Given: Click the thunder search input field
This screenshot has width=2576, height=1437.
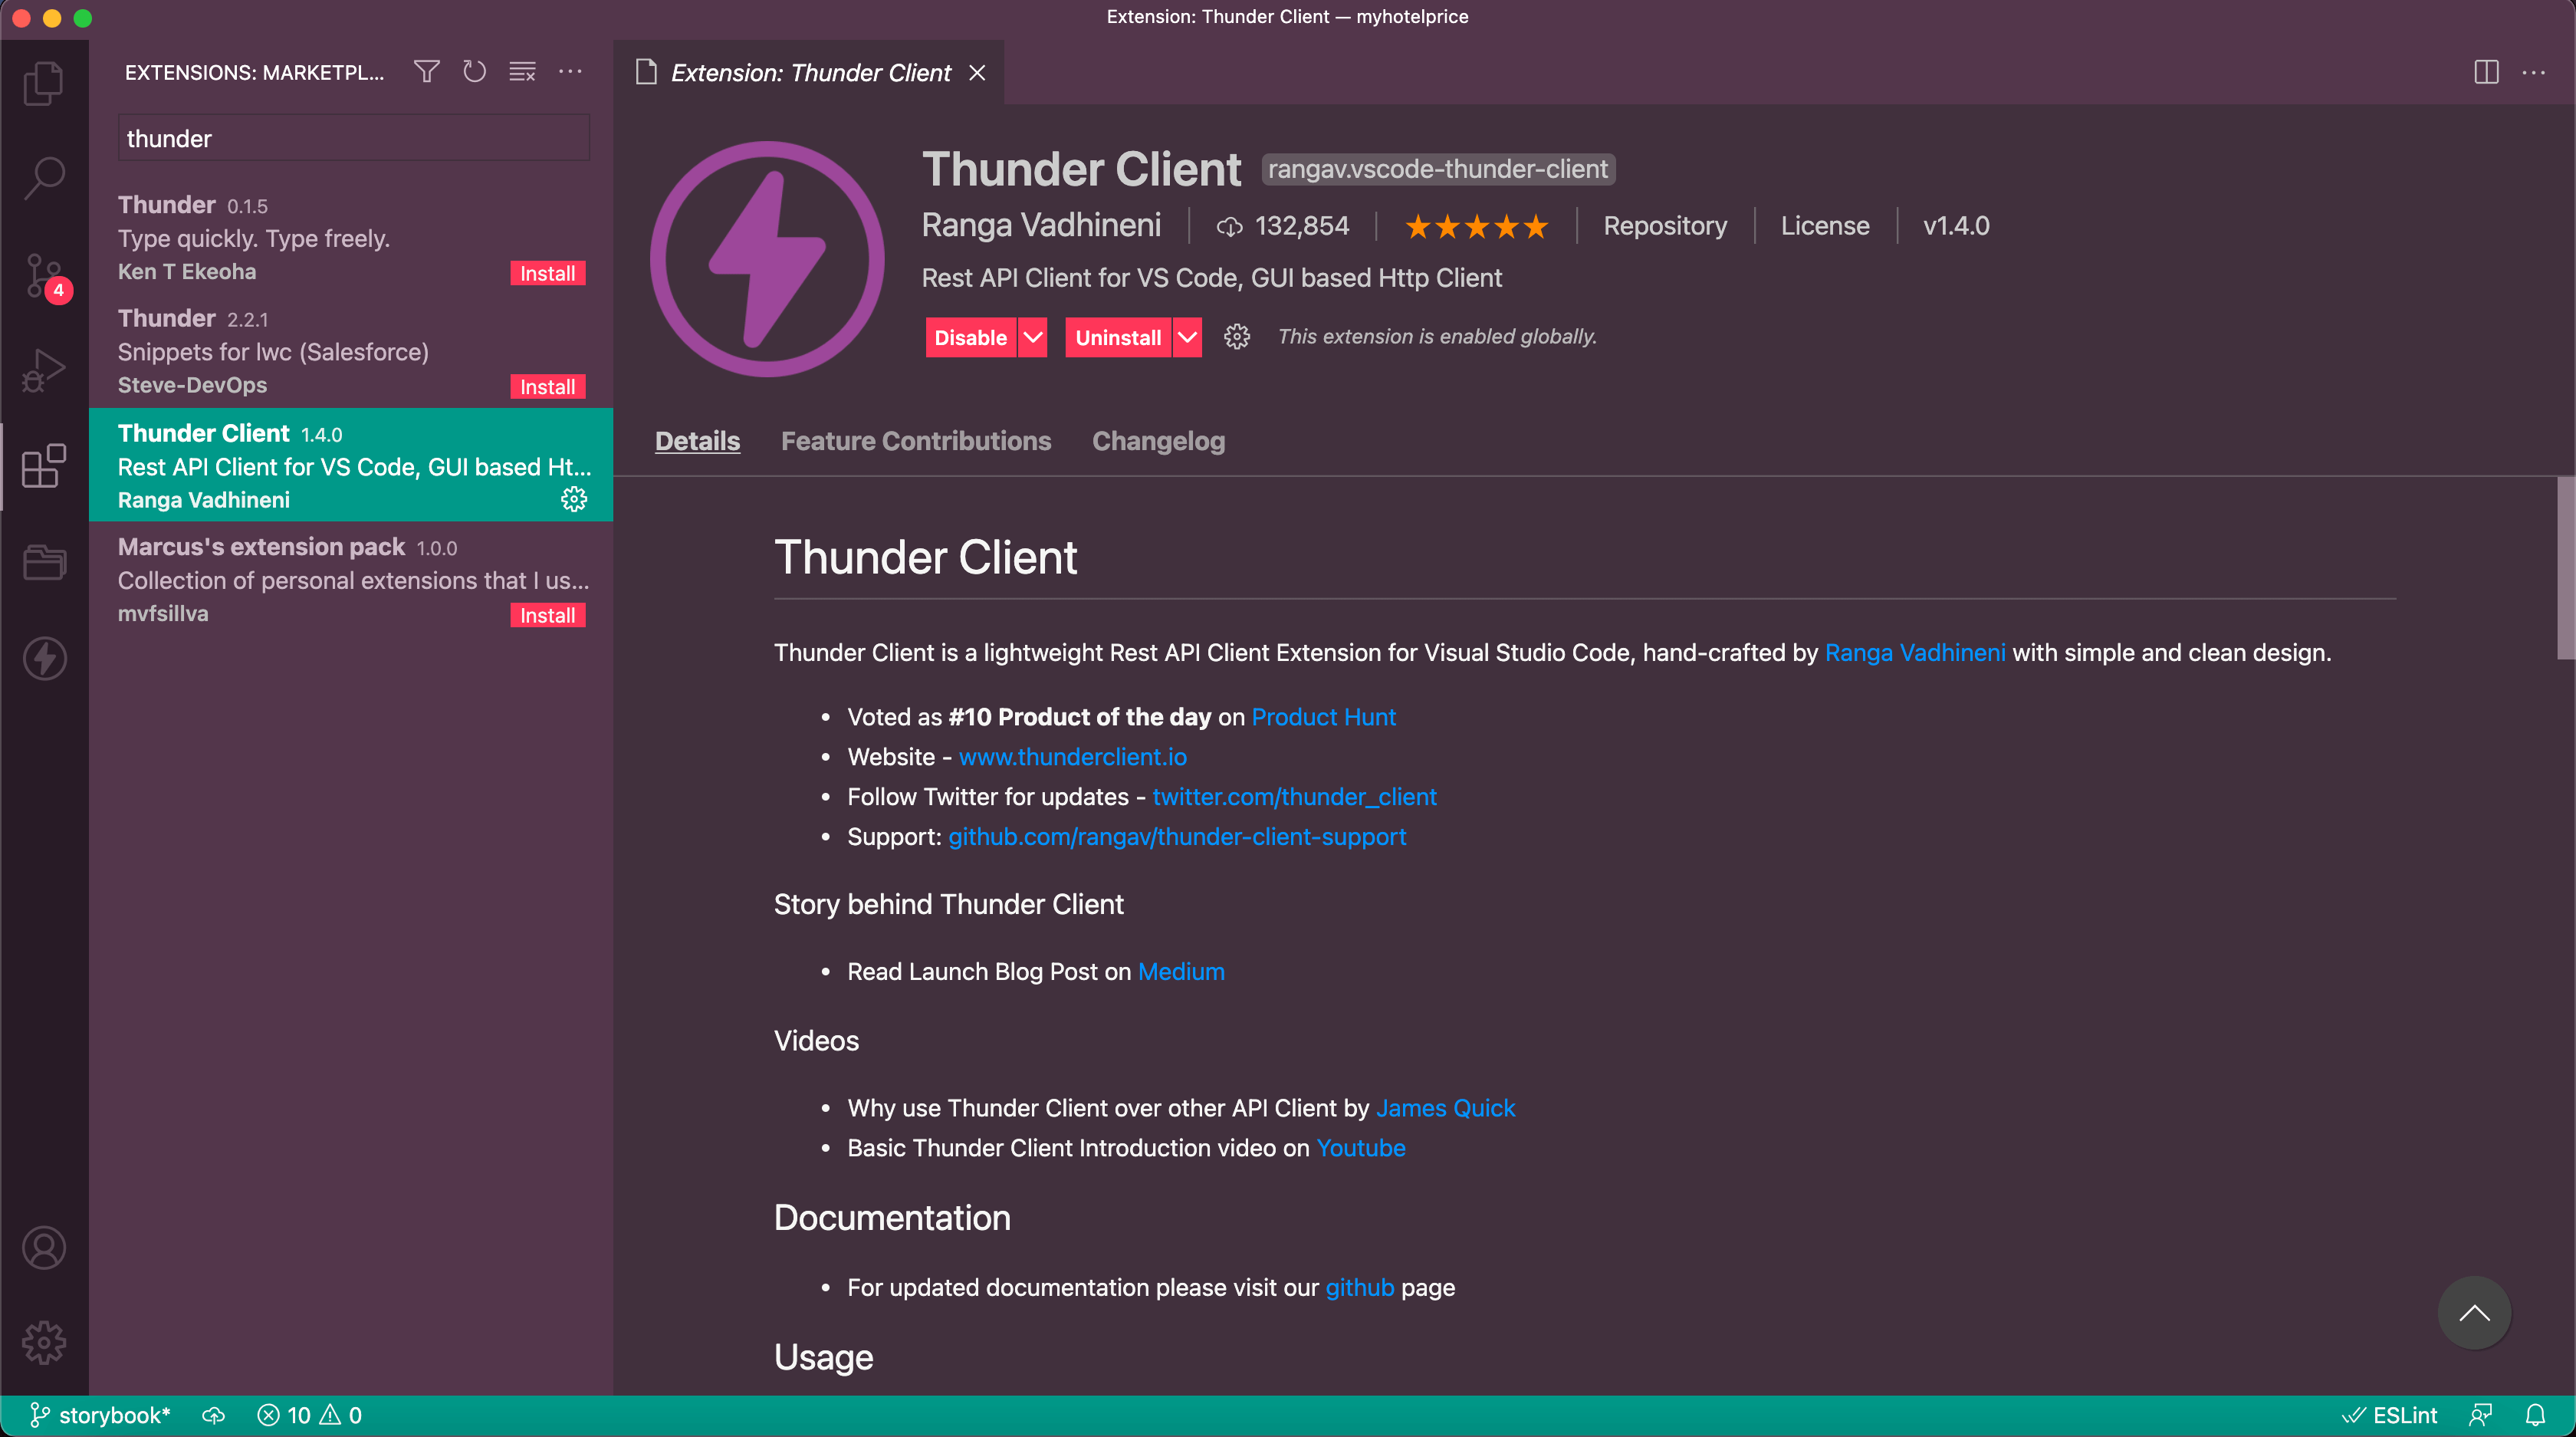Looking at the screenshot, I should coord(354,139).
